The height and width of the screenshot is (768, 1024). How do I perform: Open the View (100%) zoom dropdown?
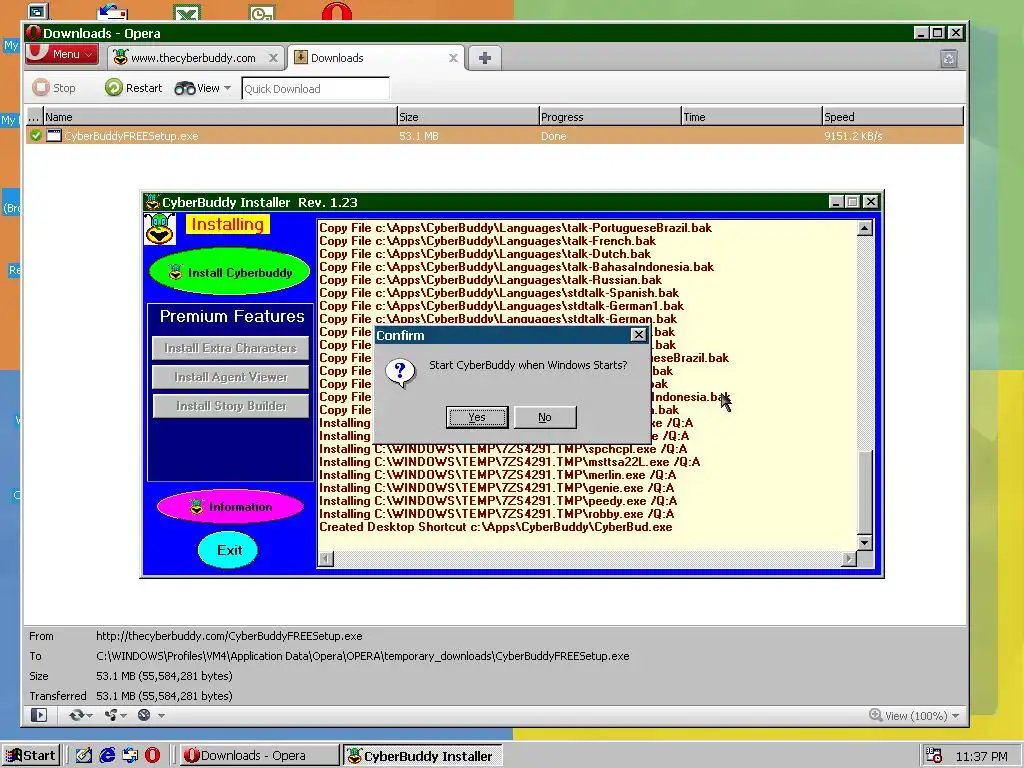click(914, 716)
